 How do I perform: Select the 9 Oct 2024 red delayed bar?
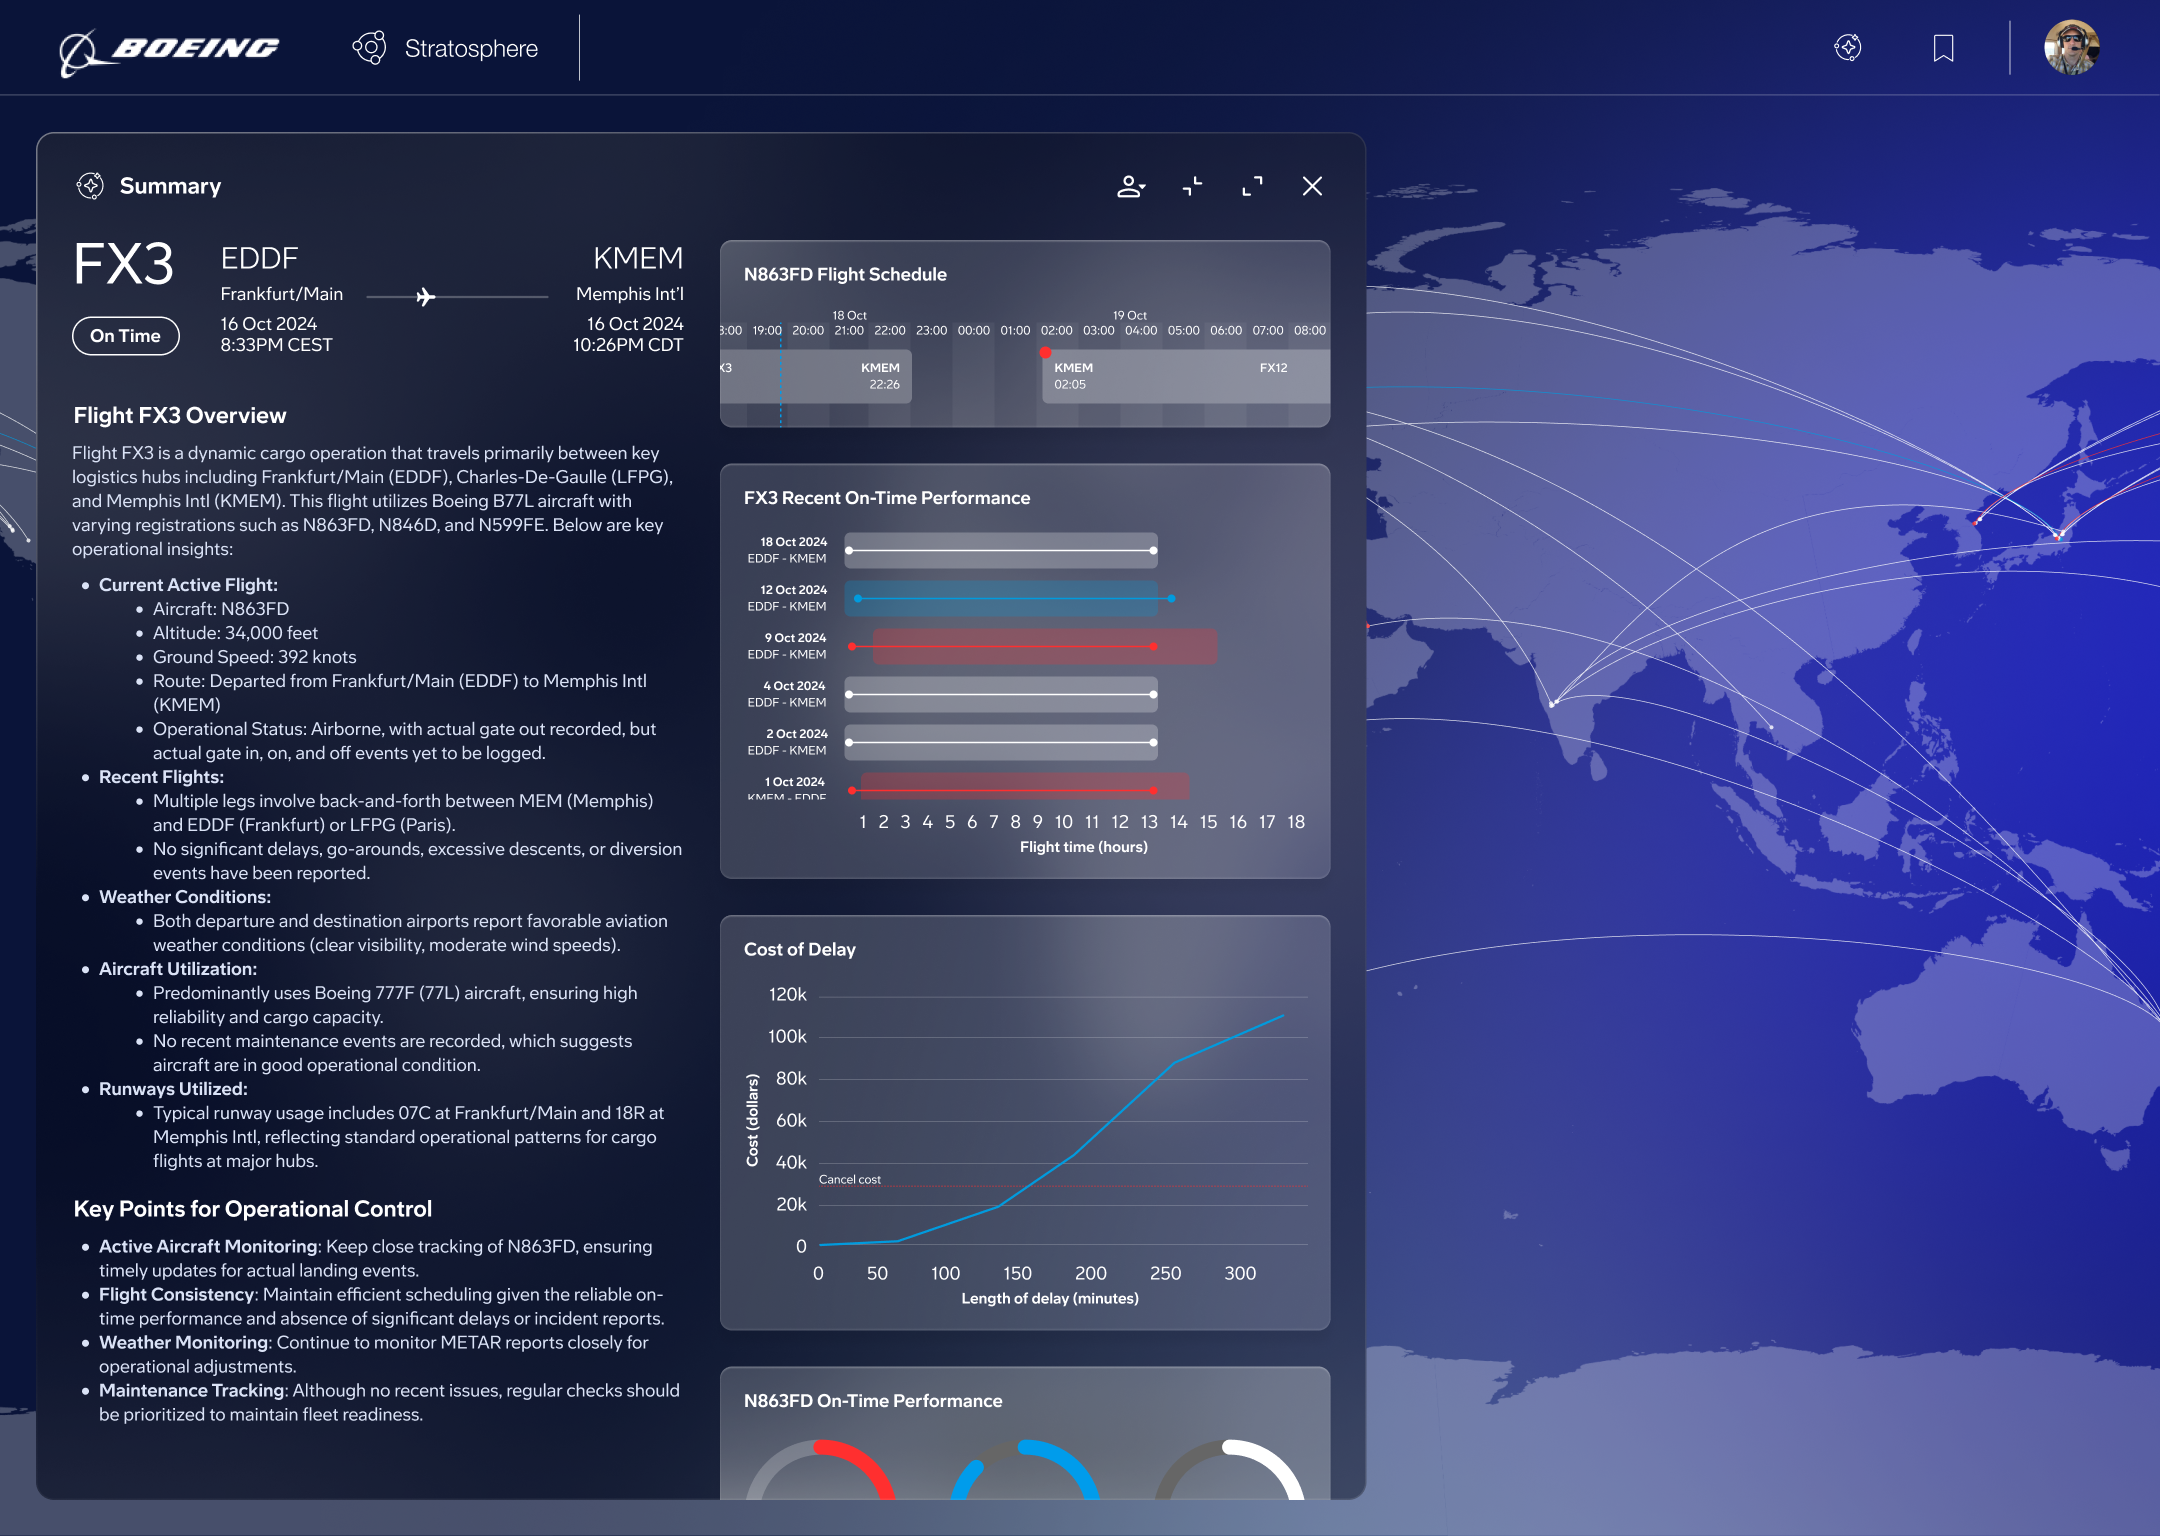coord(1045,646)
